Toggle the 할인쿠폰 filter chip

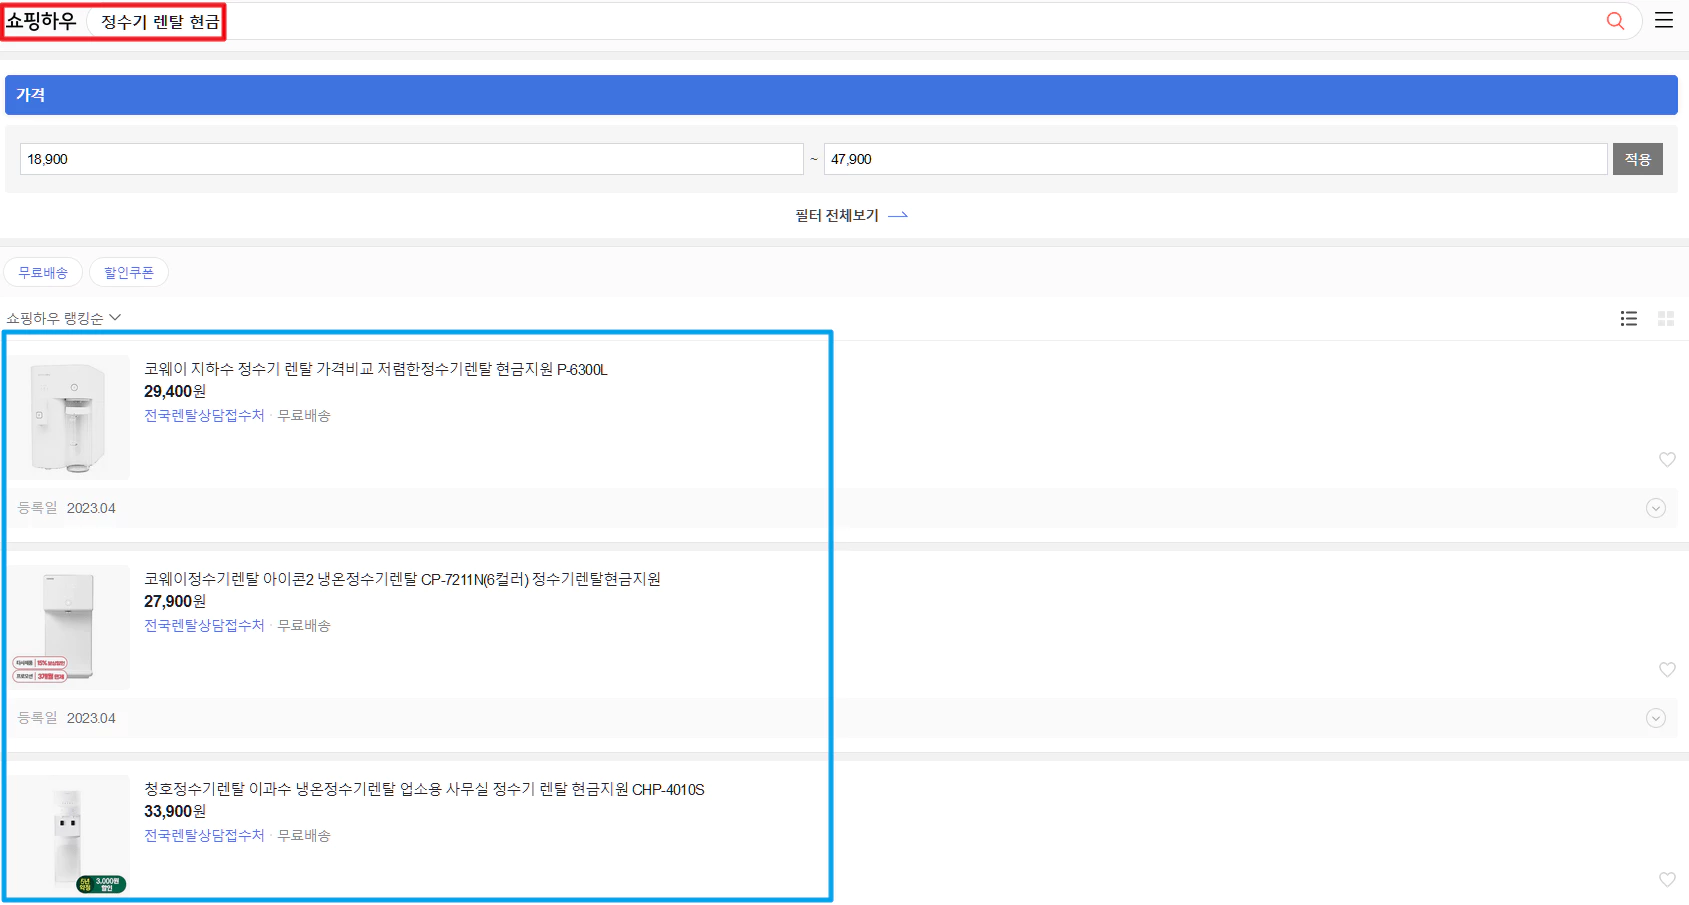[x=129, y=272]
